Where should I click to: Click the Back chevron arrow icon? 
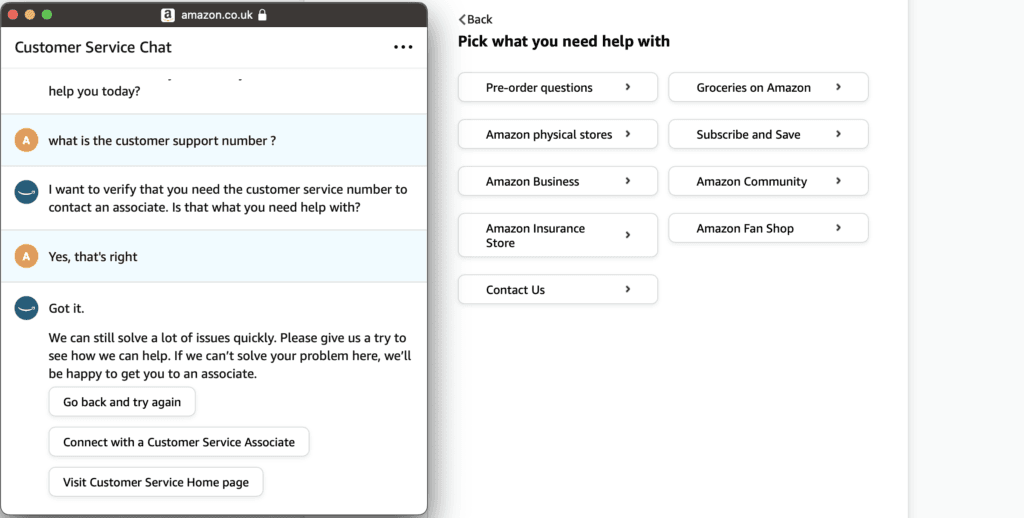coord(463,19)
